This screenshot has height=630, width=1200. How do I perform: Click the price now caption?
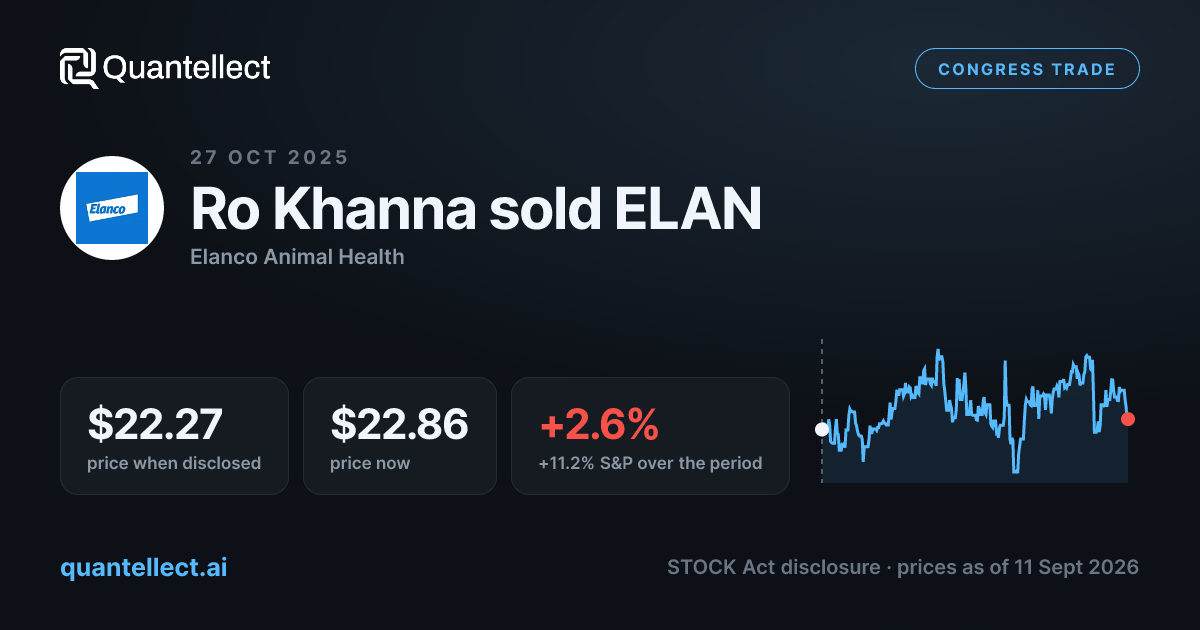click(x=370, y=463)
